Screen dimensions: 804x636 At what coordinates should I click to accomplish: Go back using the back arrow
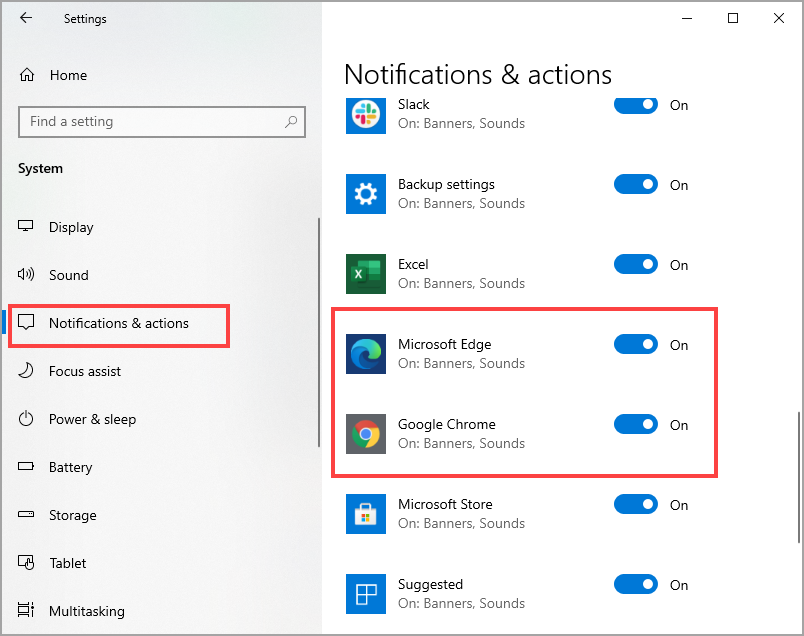(x=26, y=18)
